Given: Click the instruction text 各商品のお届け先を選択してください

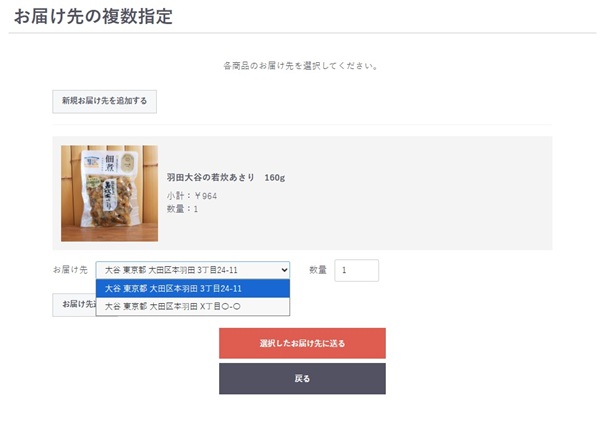Looking at the screenshot, I should 300,66.
